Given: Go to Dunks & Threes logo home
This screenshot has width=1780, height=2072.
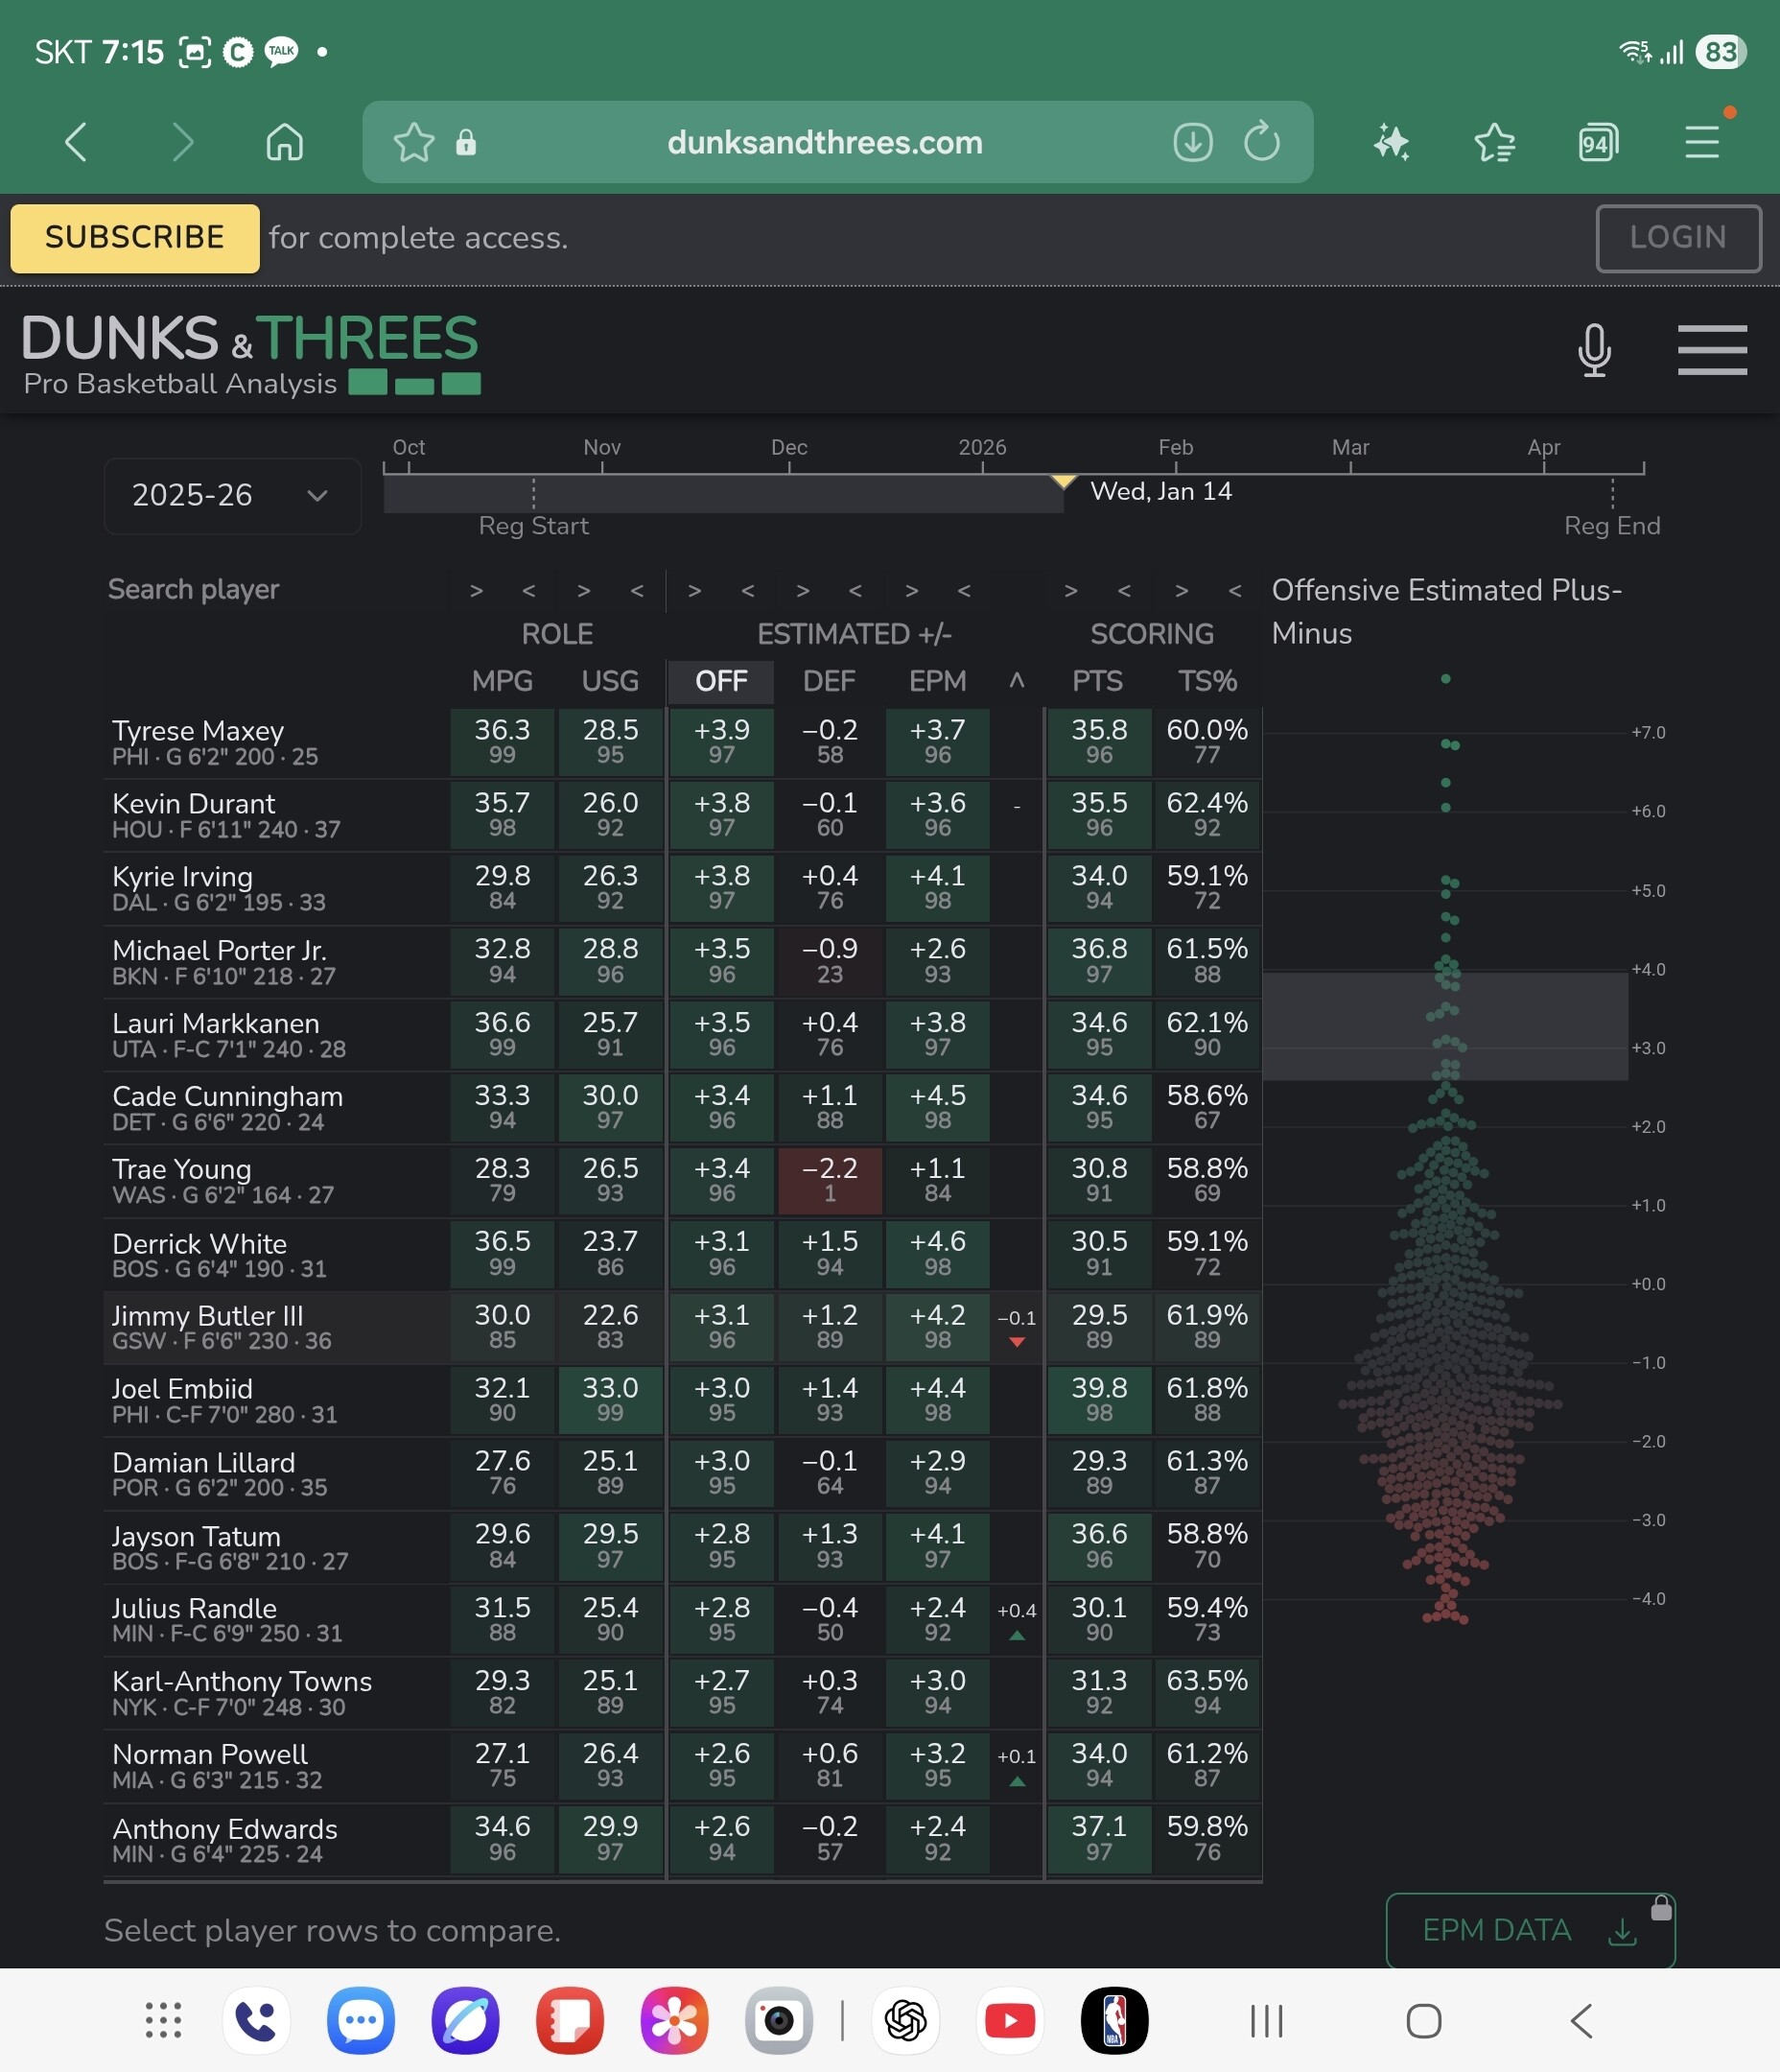Looking at the screenshot, I should coord(251,354).
